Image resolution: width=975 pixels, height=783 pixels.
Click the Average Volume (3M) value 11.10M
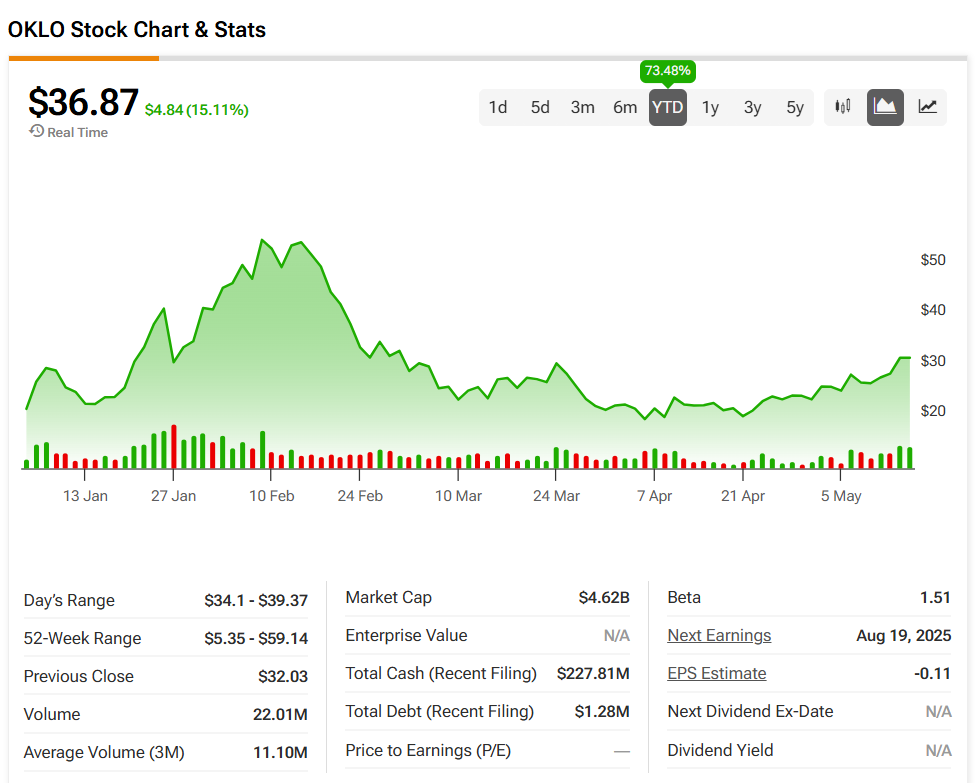click(x=280, y=753)
